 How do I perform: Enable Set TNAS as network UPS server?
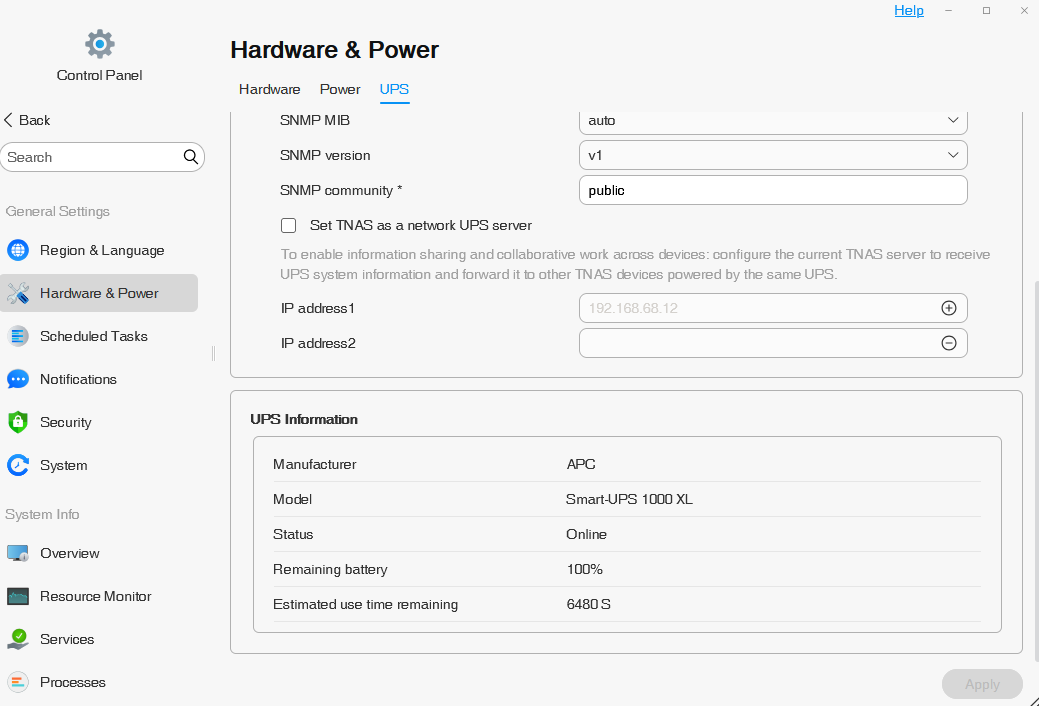288,225
